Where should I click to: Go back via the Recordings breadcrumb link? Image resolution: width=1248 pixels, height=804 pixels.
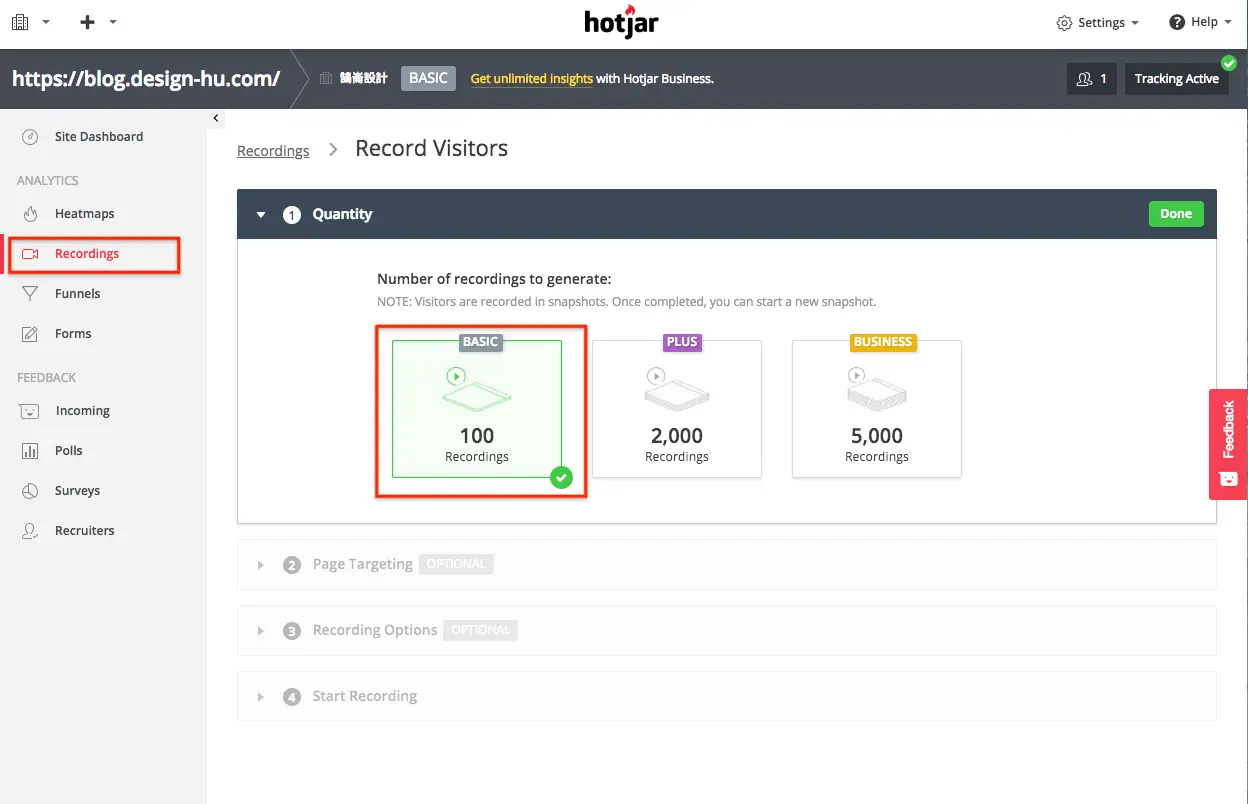click(x=273, y=151)
